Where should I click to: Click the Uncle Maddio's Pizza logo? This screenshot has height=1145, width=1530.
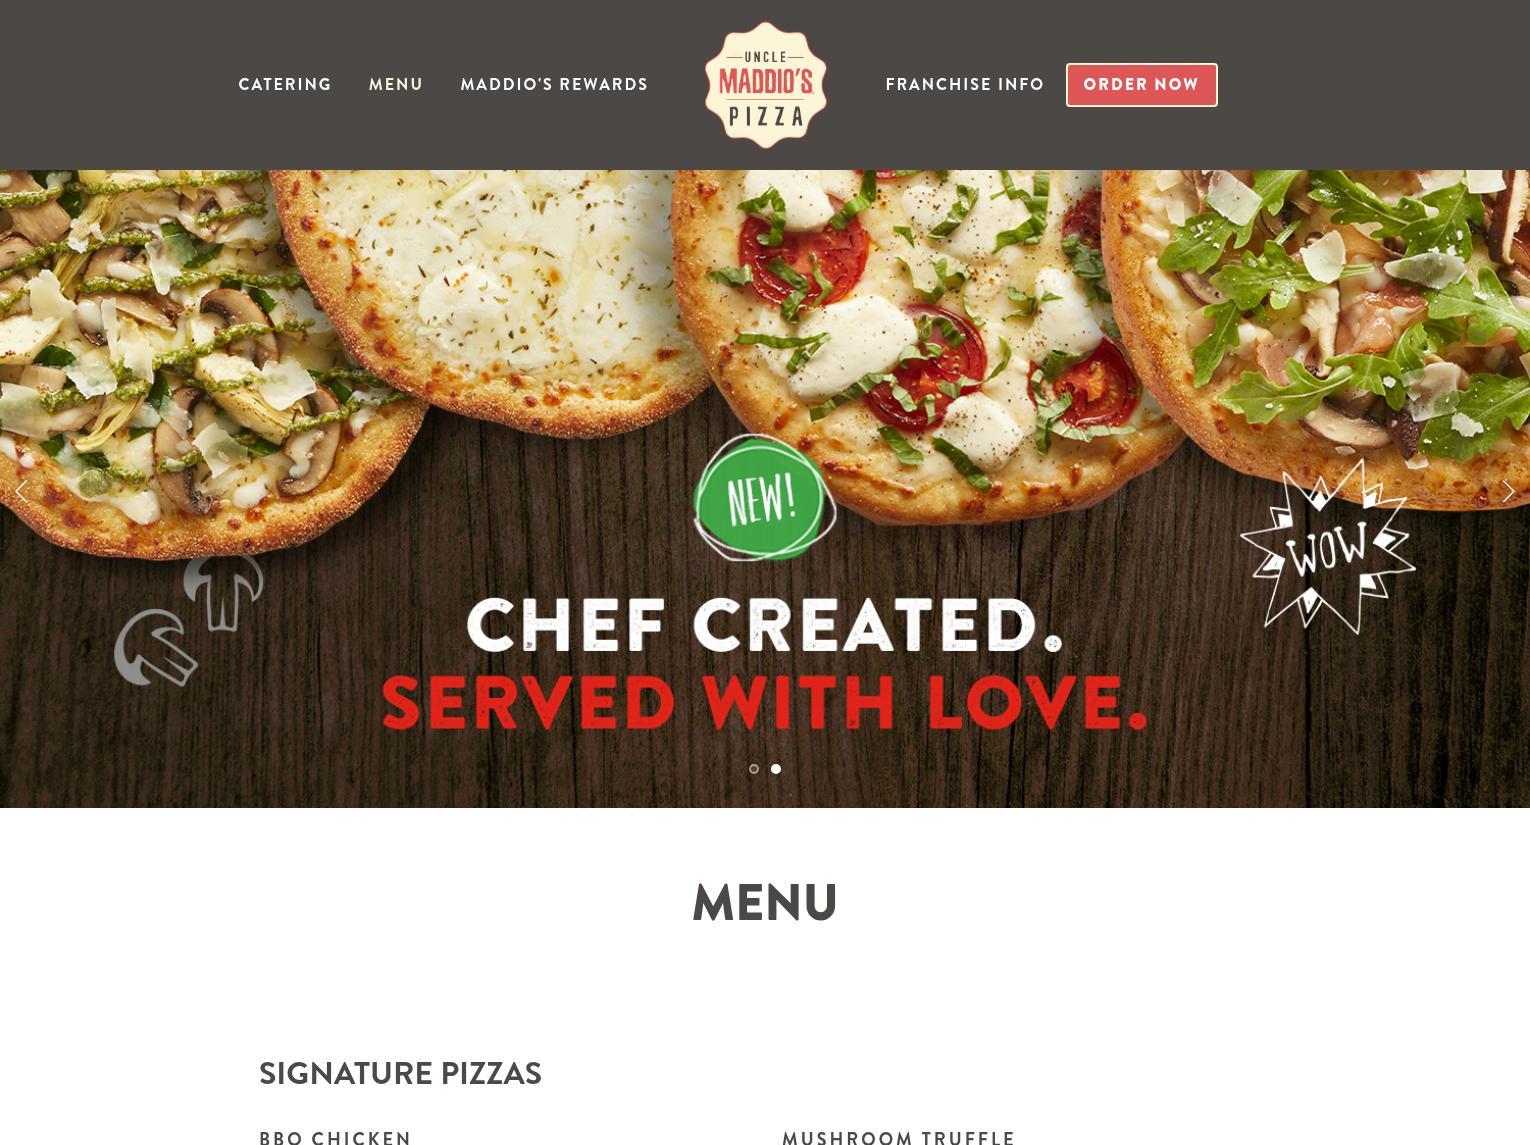click(765, 85)
